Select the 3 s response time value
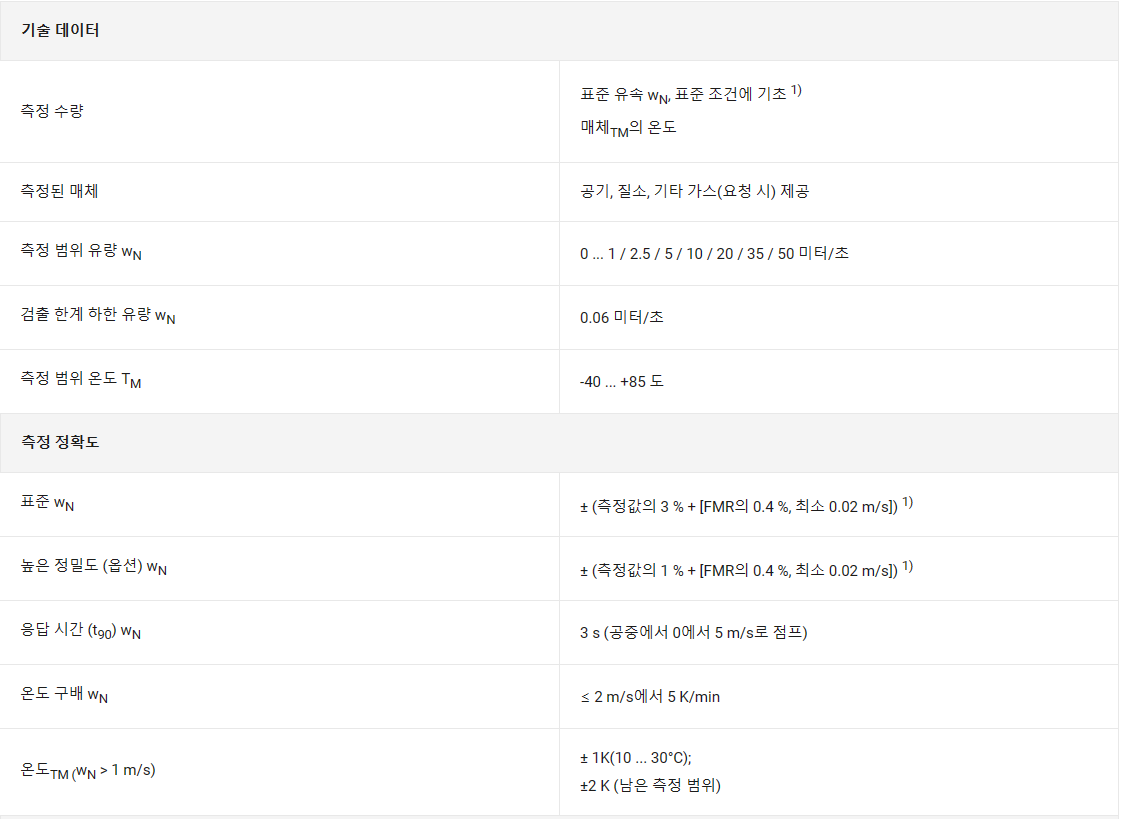This screenshot has width=1122, height=819. click(x=693, y=633)
